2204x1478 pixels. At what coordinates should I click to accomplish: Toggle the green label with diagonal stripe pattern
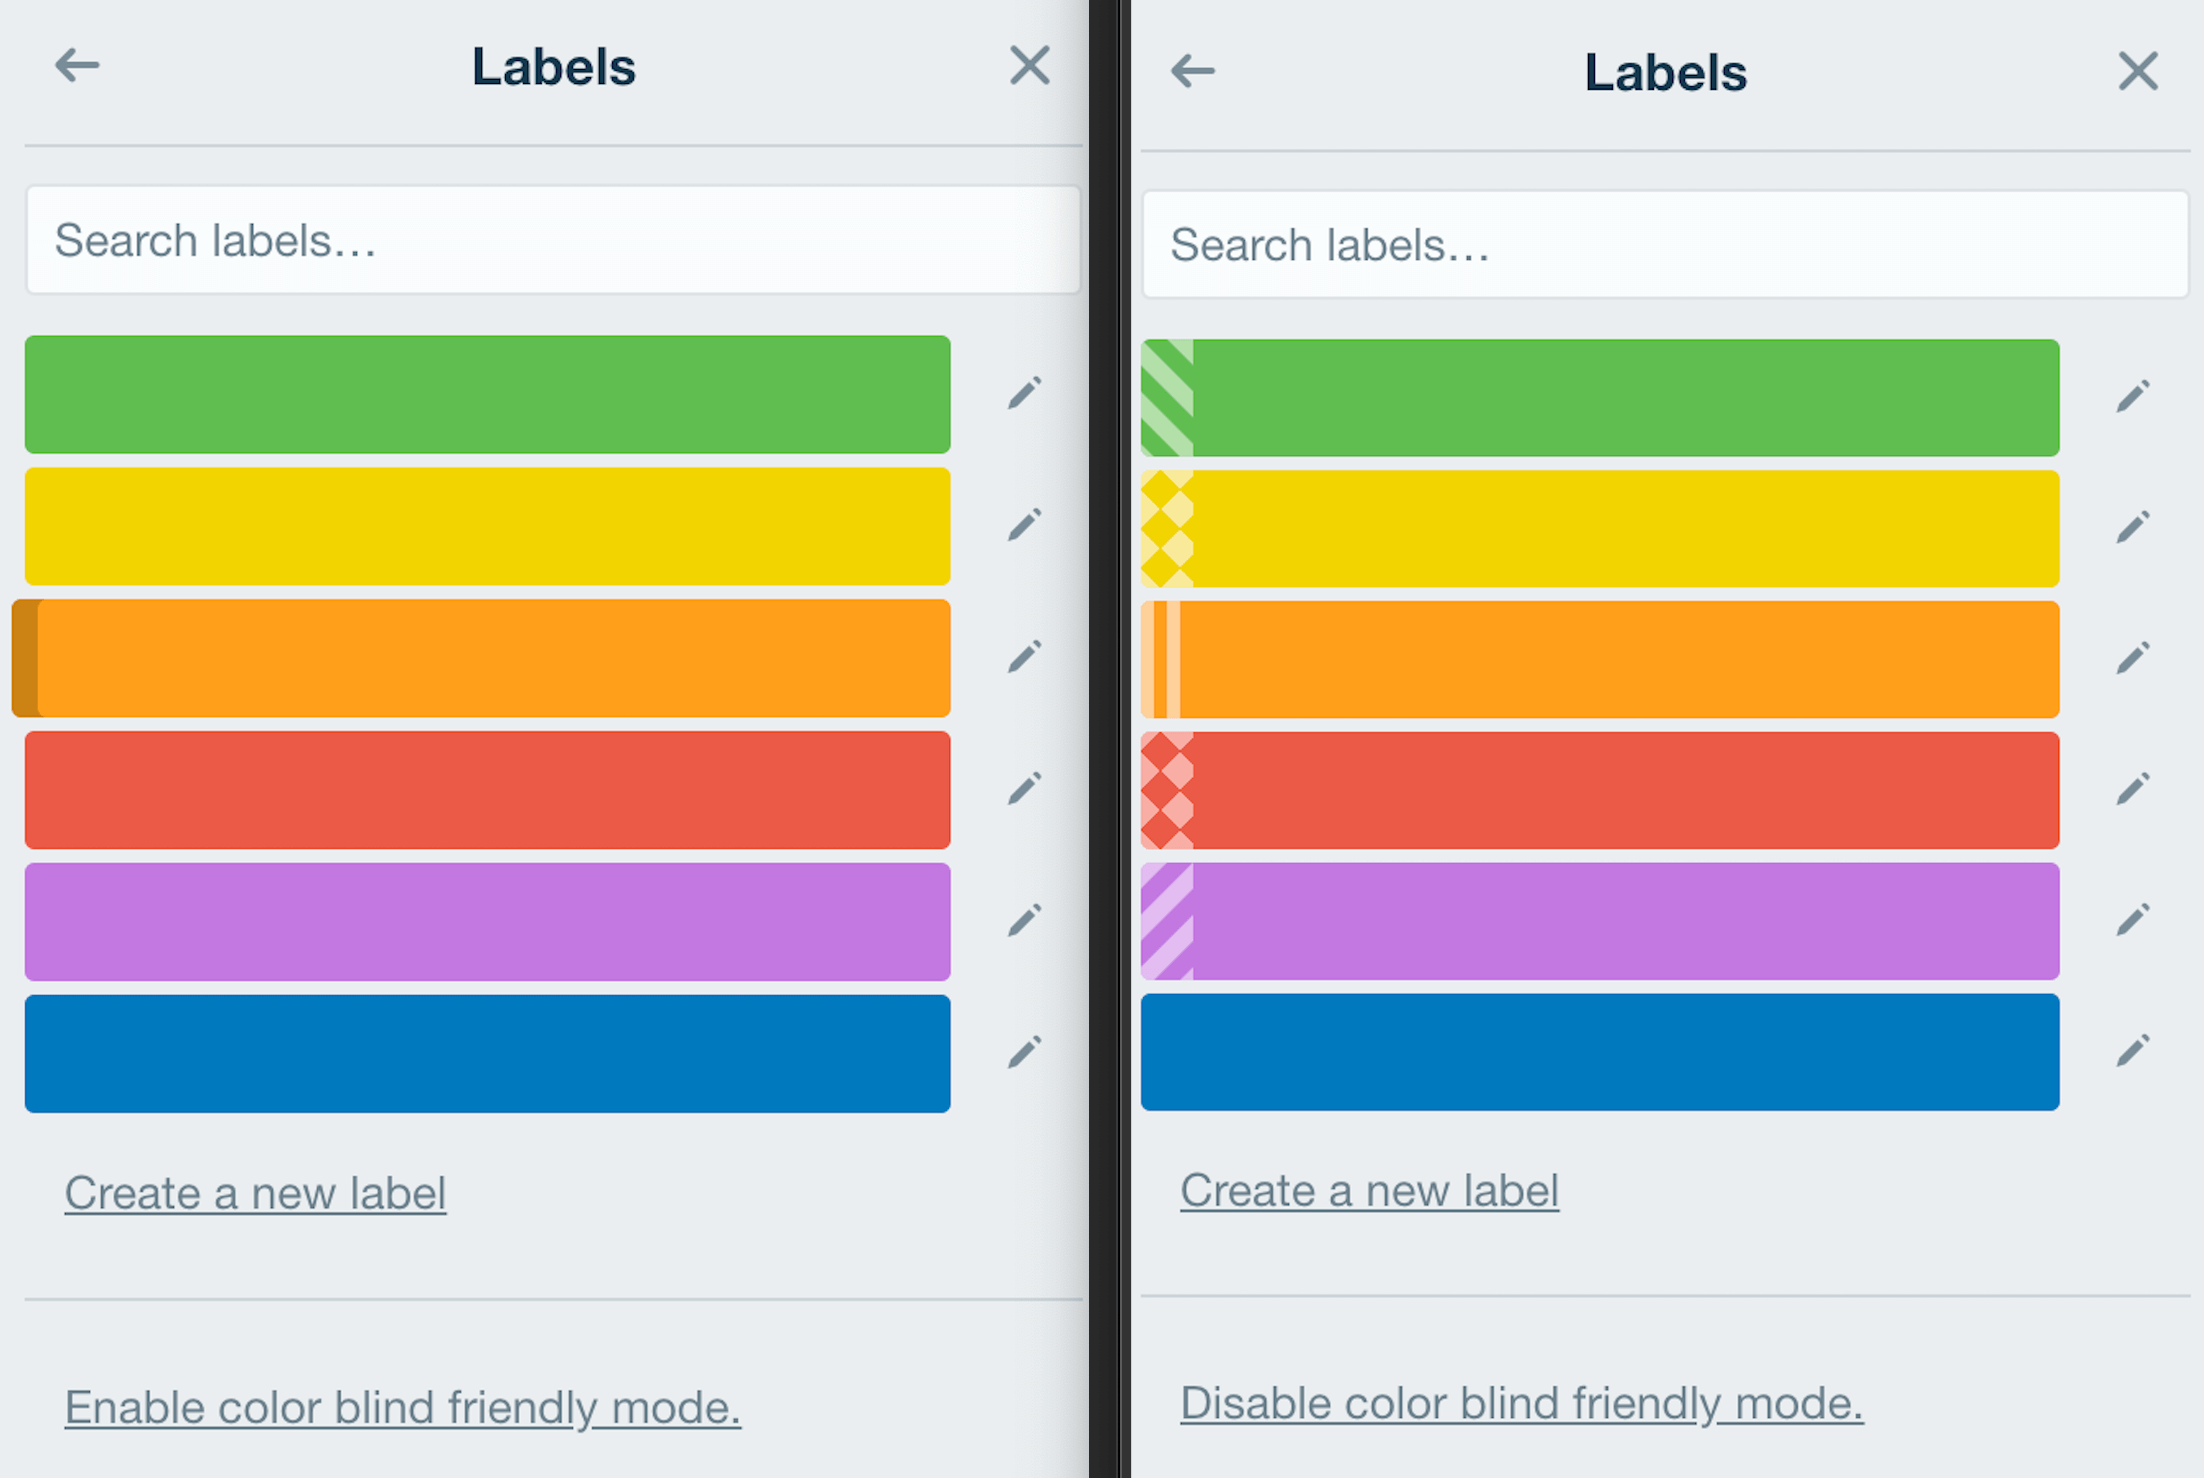(x=1600, y=395)
